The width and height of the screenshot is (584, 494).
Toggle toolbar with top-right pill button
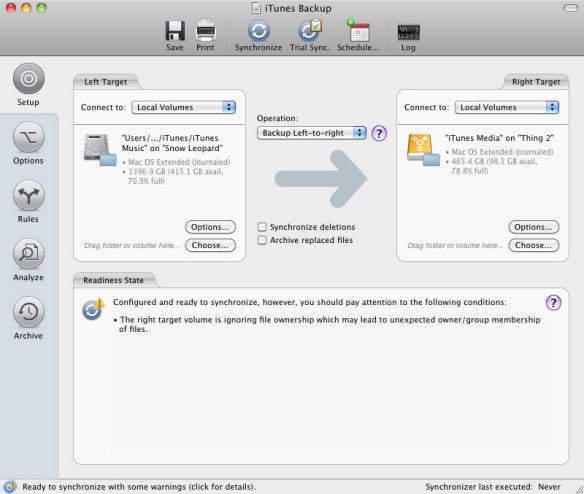[x=570, y=8]
